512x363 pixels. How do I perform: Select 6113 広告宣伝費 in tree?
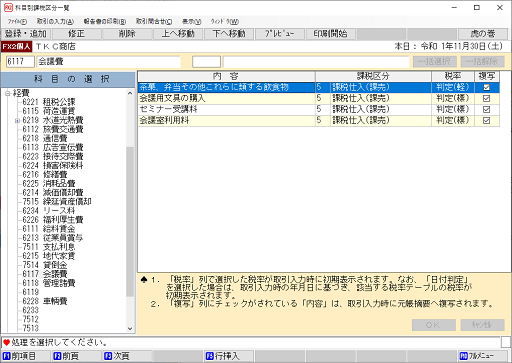pyautogui.click(x=53, y=147)
